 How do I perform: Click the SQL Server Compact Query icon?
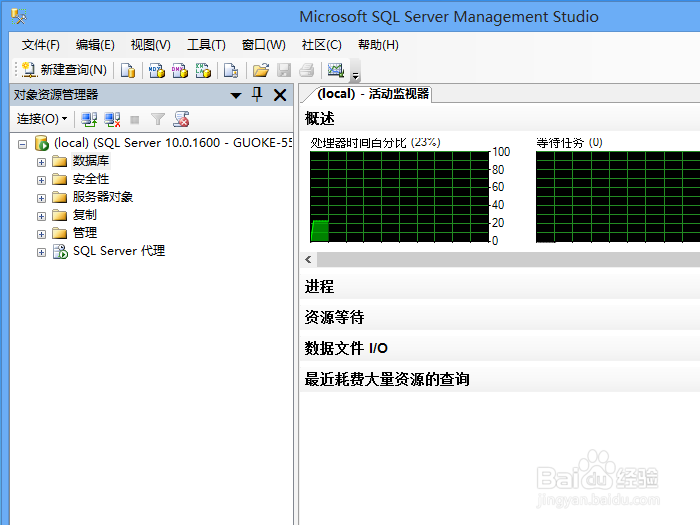point(231,70)
